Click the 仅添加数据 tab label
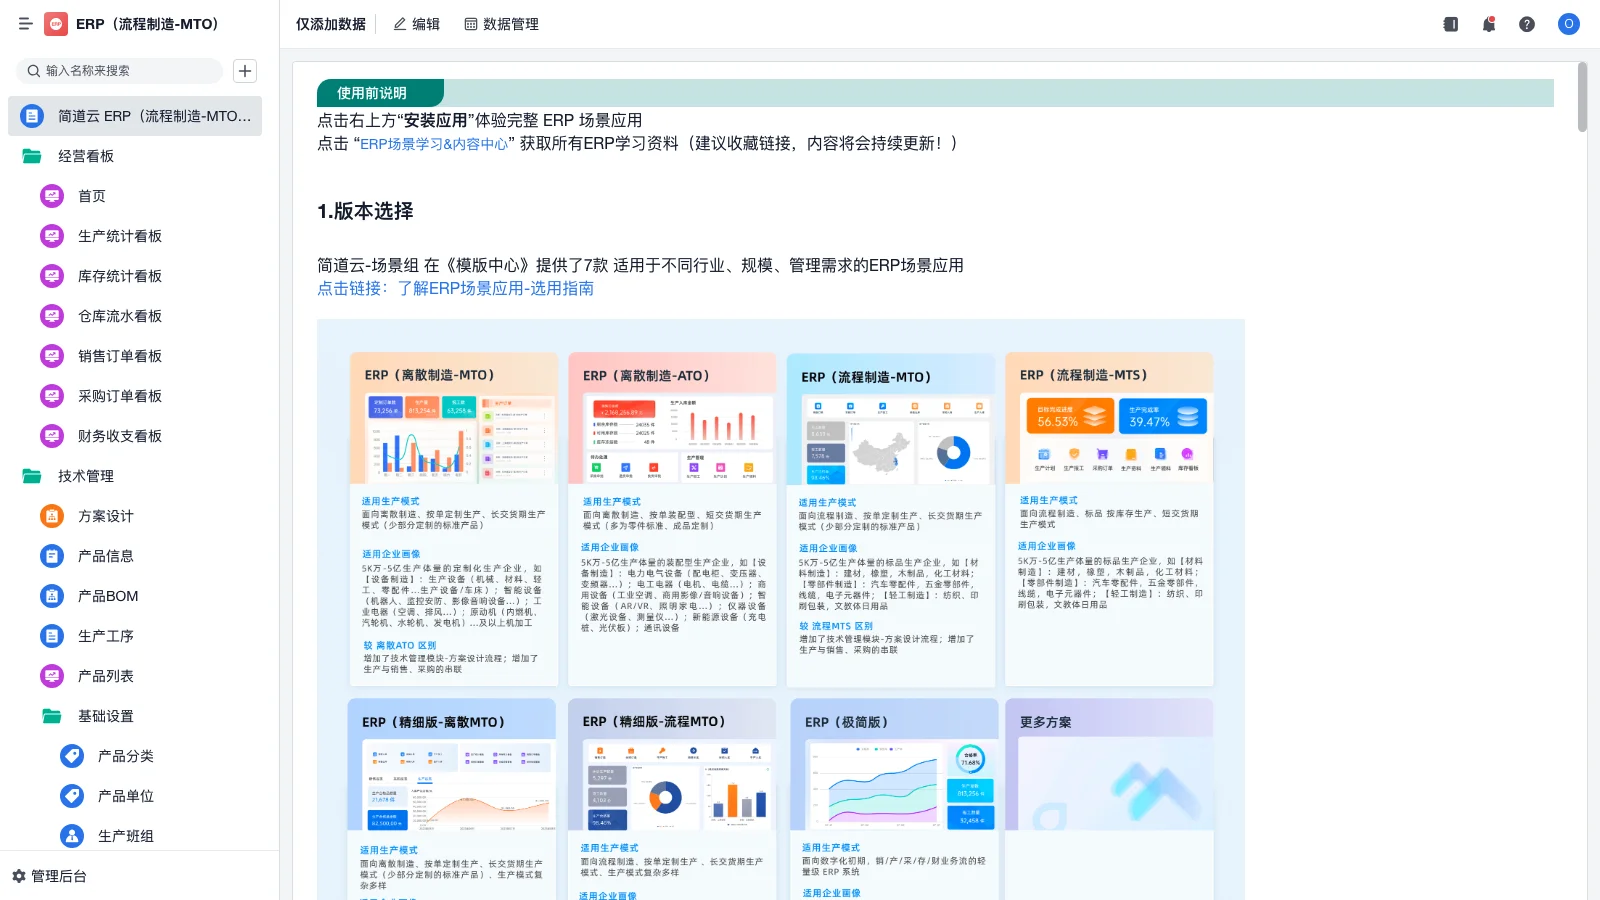The width and height of the screenshot is (1600, 900). point(331,24)
